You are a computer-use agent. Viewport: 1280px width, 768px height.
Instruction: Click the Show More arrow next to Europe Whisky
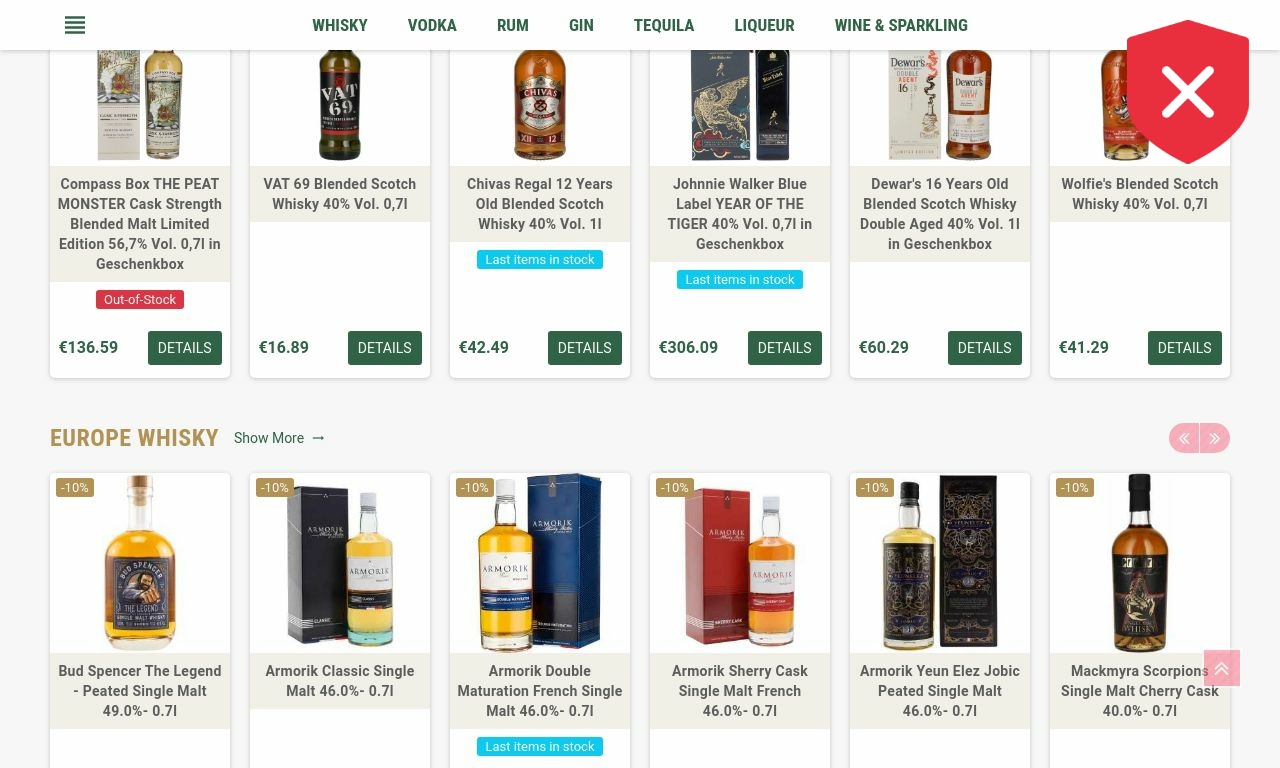click(x=318, y=438)
